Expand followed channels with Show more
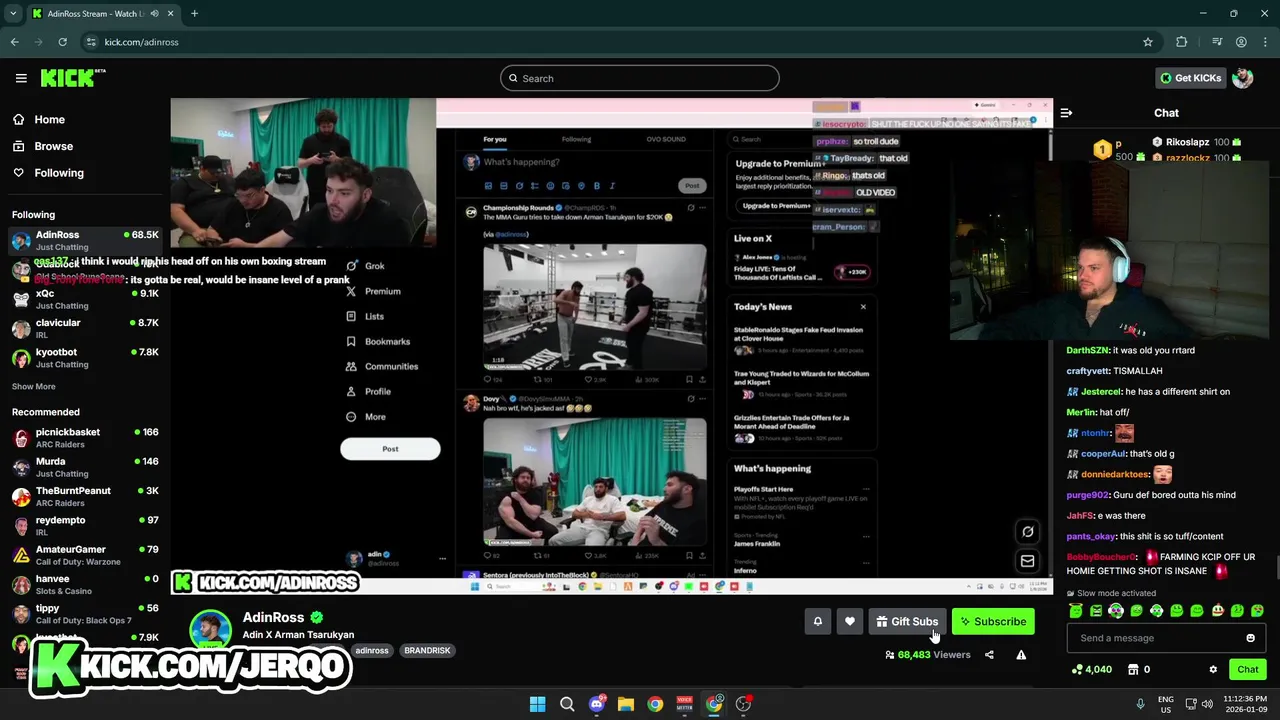 34,386
